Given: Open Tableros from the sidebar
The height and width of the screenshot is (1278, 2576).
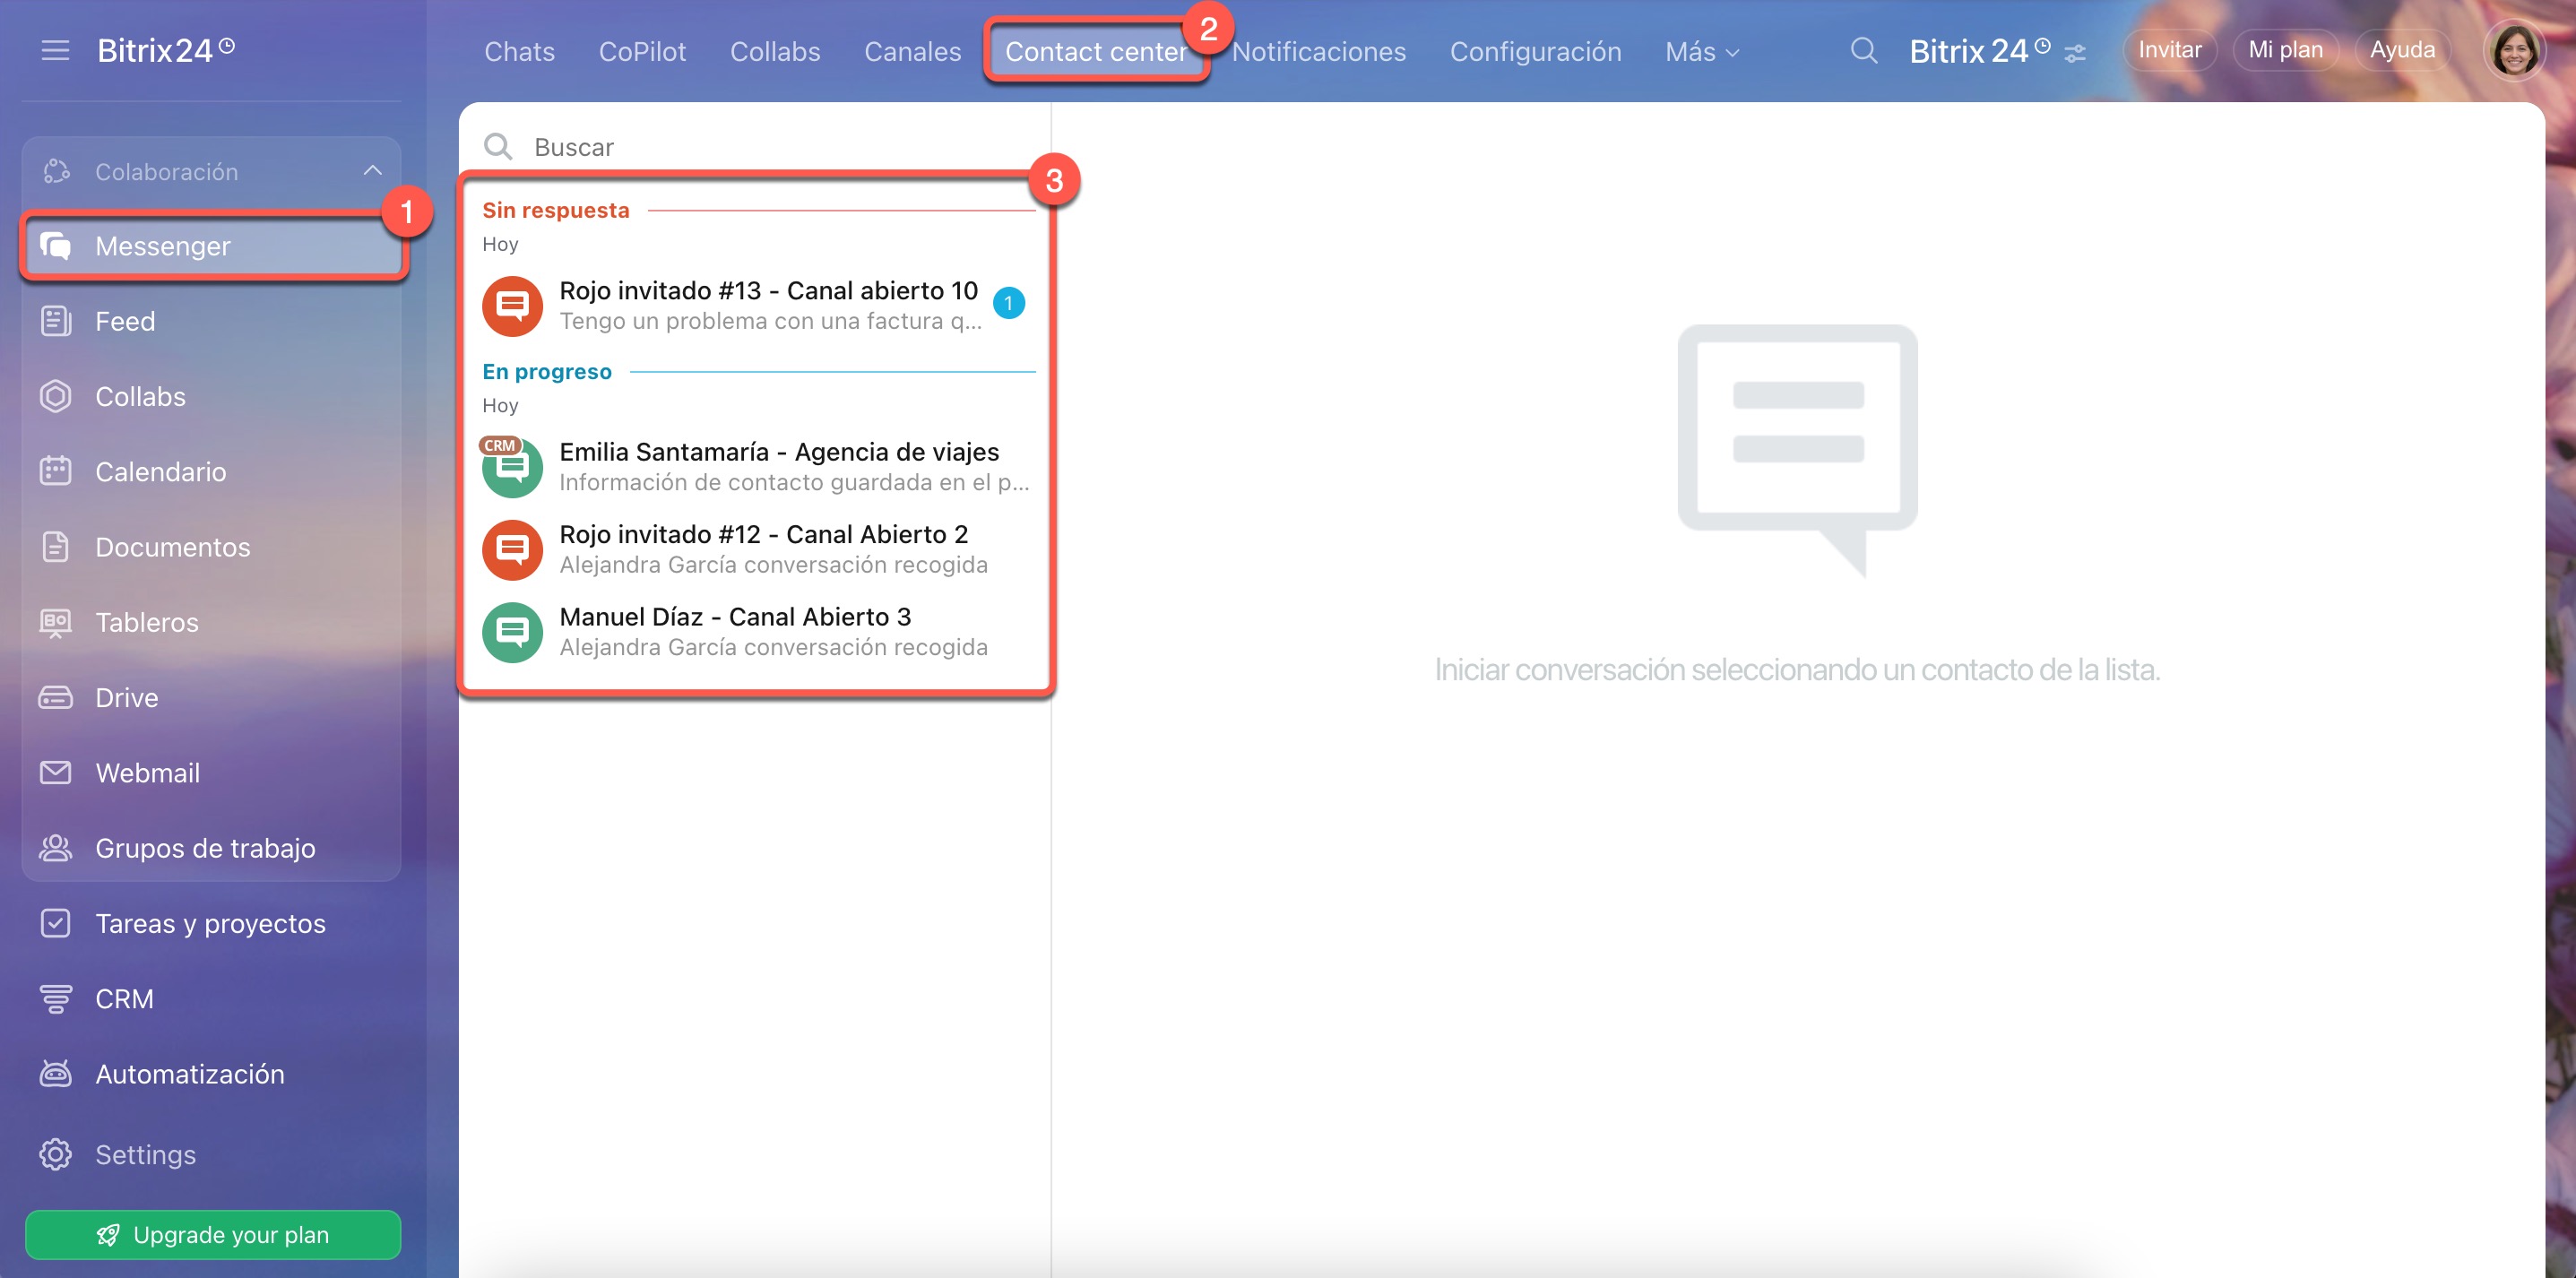Looking at the screenshot, I should [212, 622].
